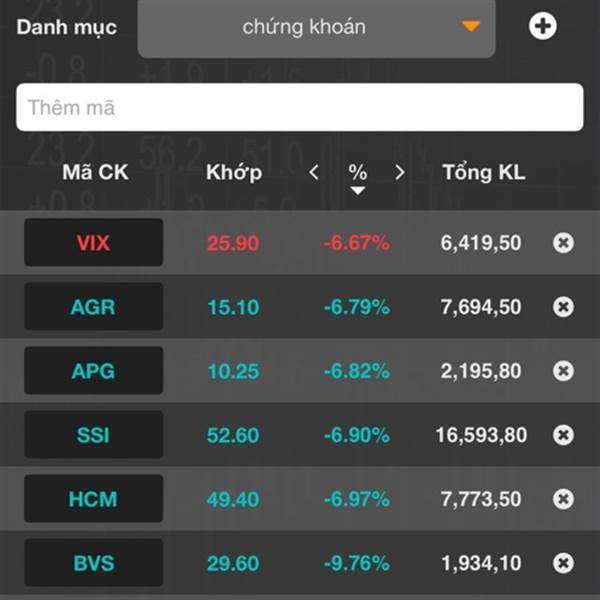Sort by Tổng KL column header
Viewport: 600px width, 600px height.
click(484, 172)
